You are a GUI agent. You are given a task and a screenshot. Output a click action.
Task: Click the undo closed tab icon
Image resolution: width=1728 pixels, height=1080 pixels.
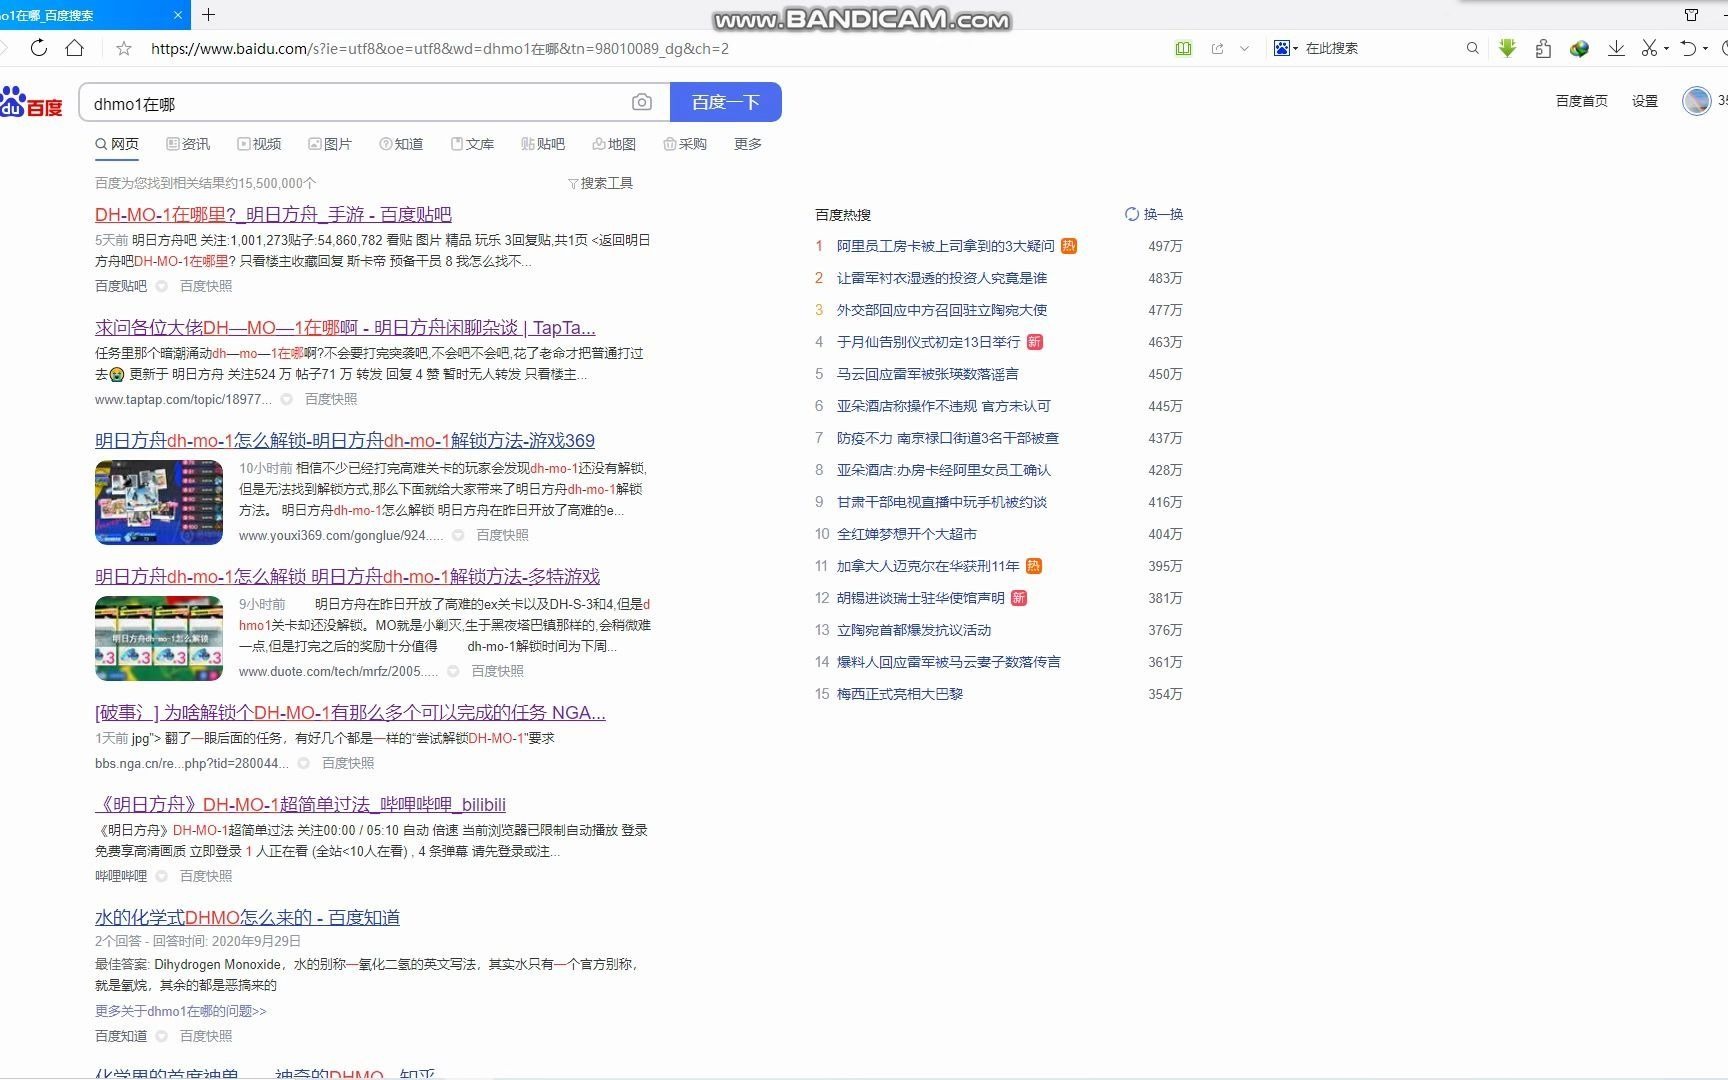click(1688, 48)
